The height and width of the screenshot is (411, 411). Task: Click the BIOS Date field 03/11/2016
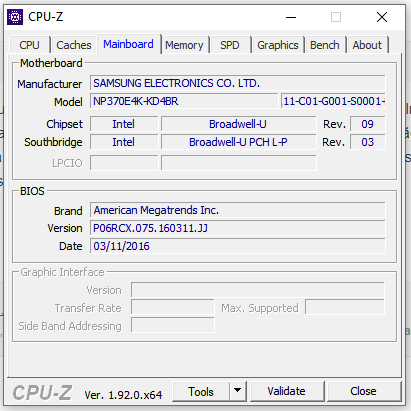(237, 246)
